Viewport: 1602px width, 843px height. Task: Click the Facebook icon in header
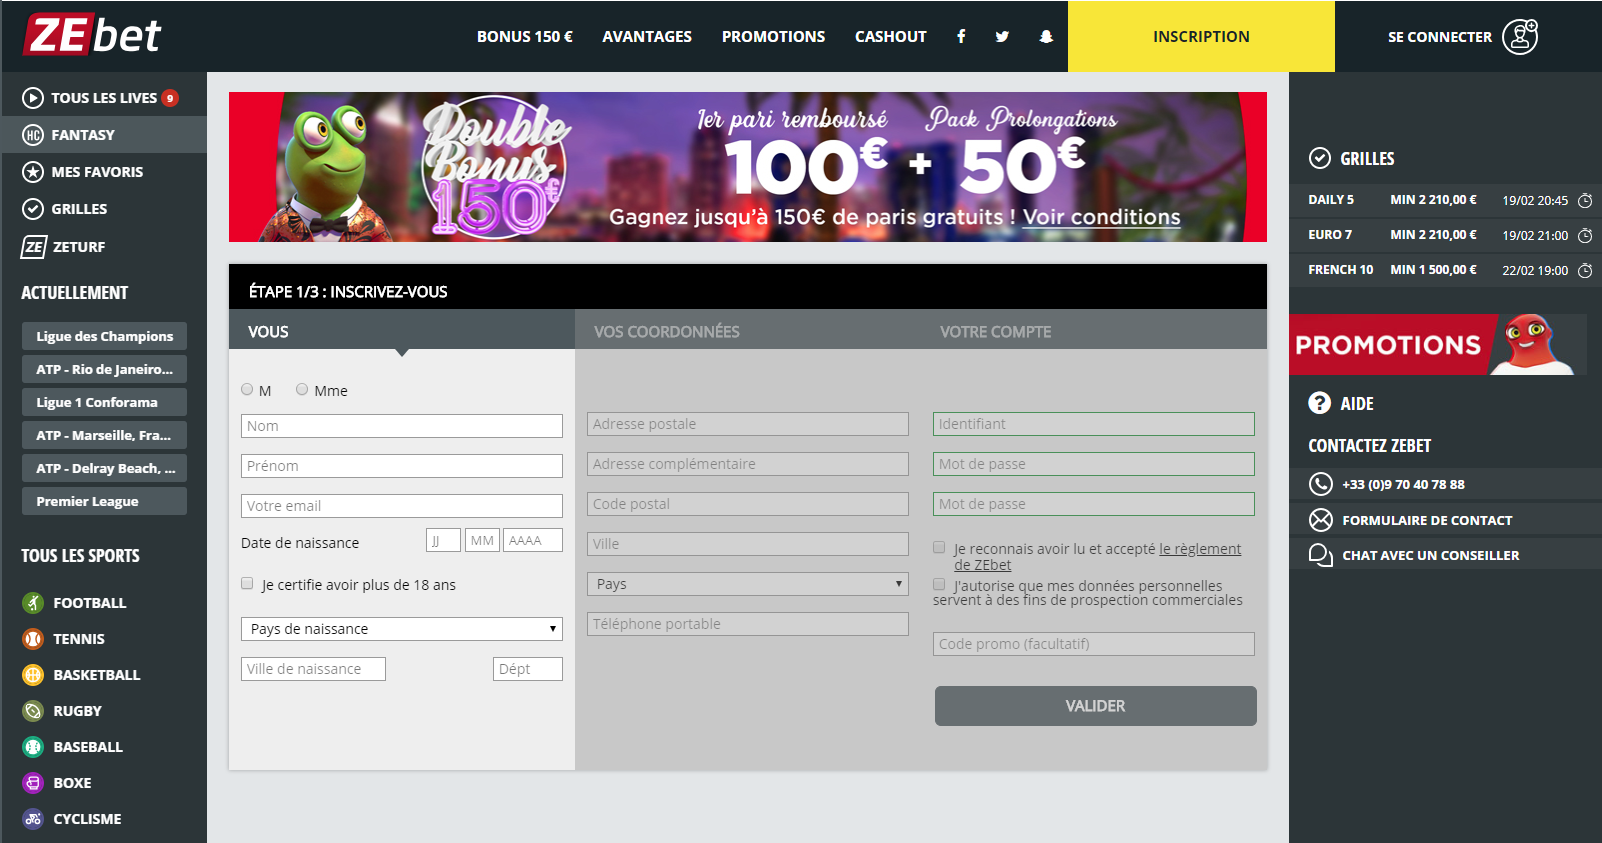(x=961, y=37)
